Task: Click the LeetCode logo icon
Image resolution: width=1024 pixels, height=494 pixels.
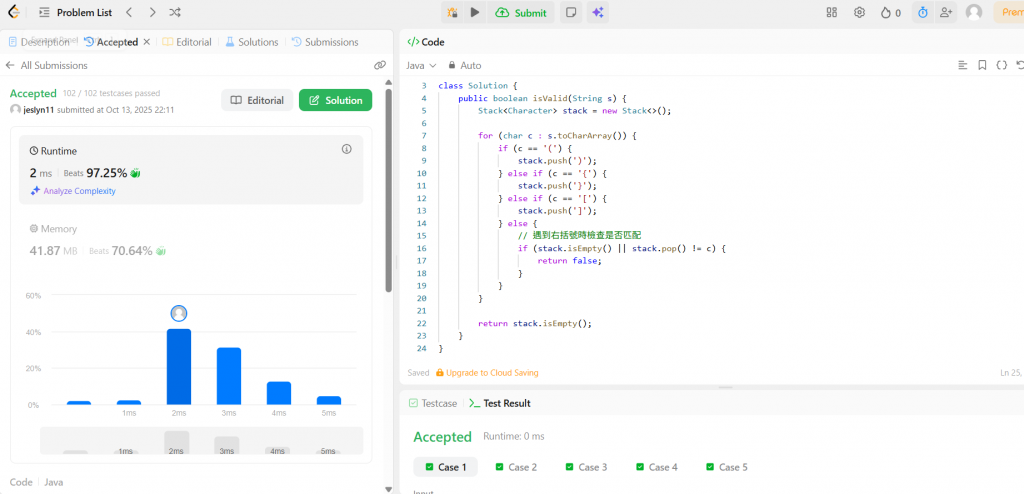Action: coord(14,12)
